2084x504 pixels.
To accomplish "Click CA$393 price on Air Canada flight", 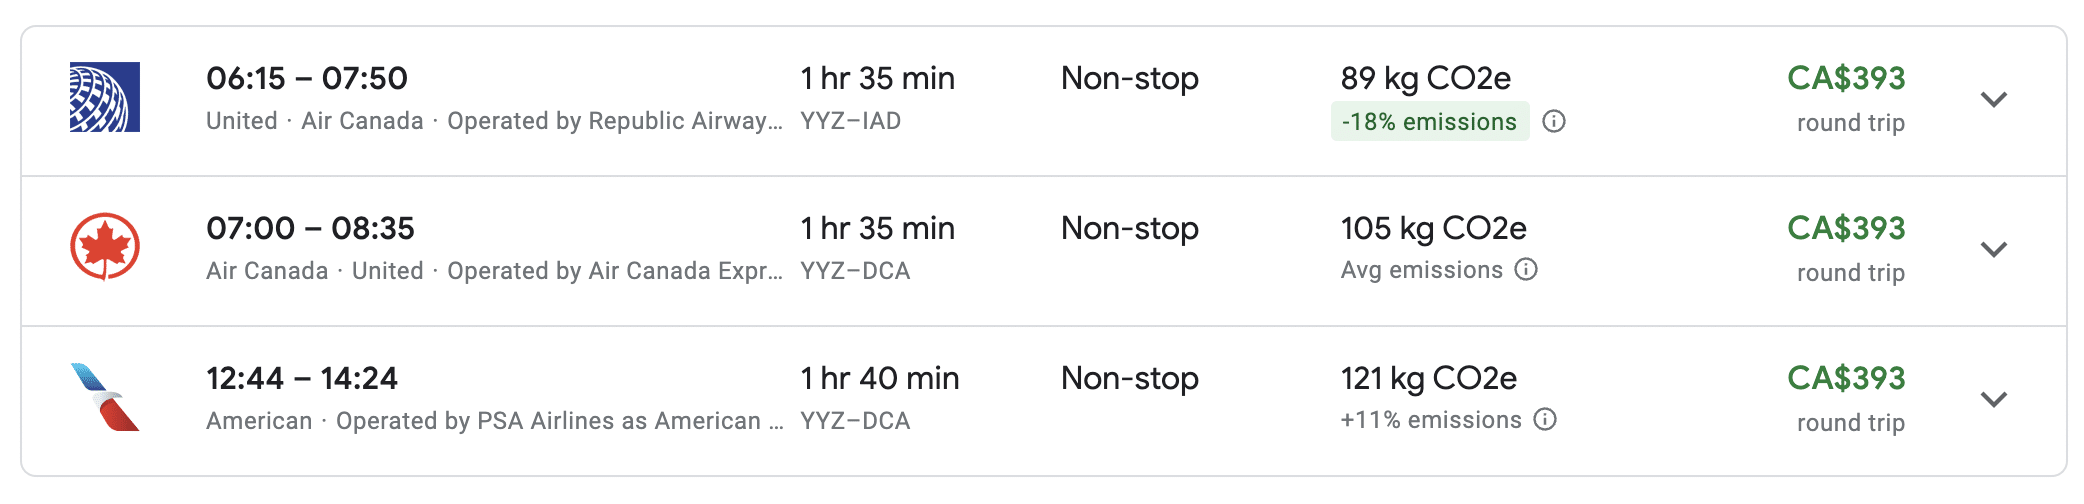I will pos(1846,228).
